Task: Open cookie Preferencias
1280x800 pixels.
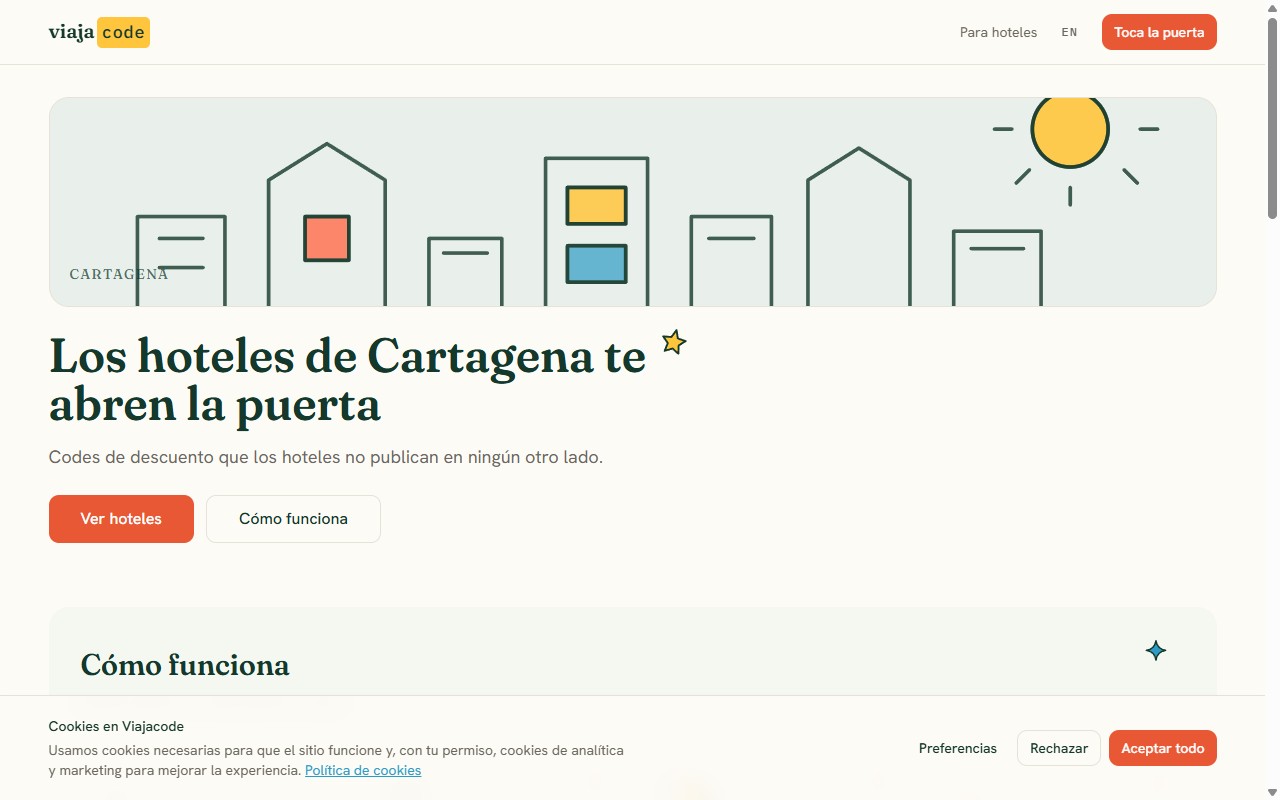Action: pos(958,748)
